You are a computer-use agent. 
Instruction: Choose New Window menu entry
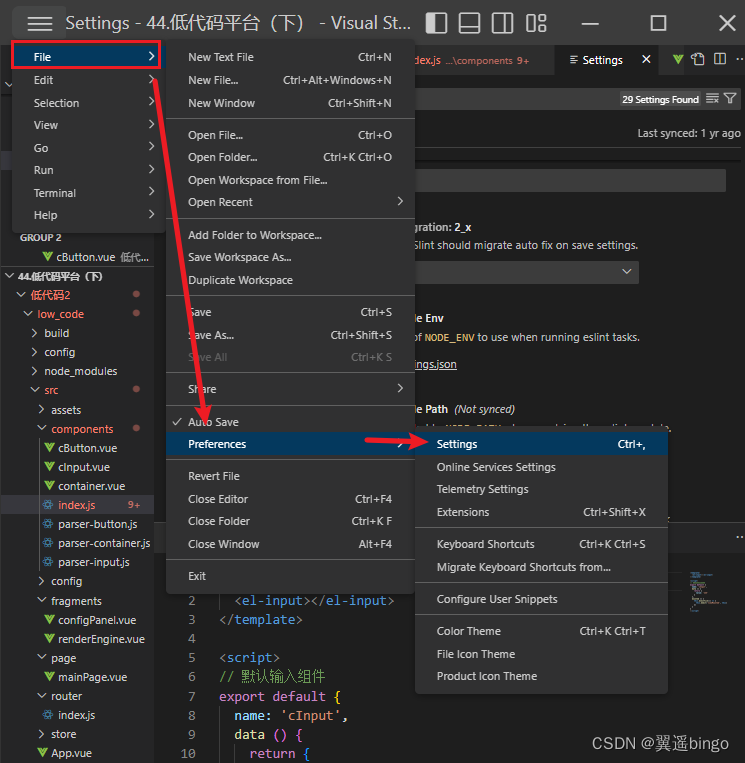290,103
